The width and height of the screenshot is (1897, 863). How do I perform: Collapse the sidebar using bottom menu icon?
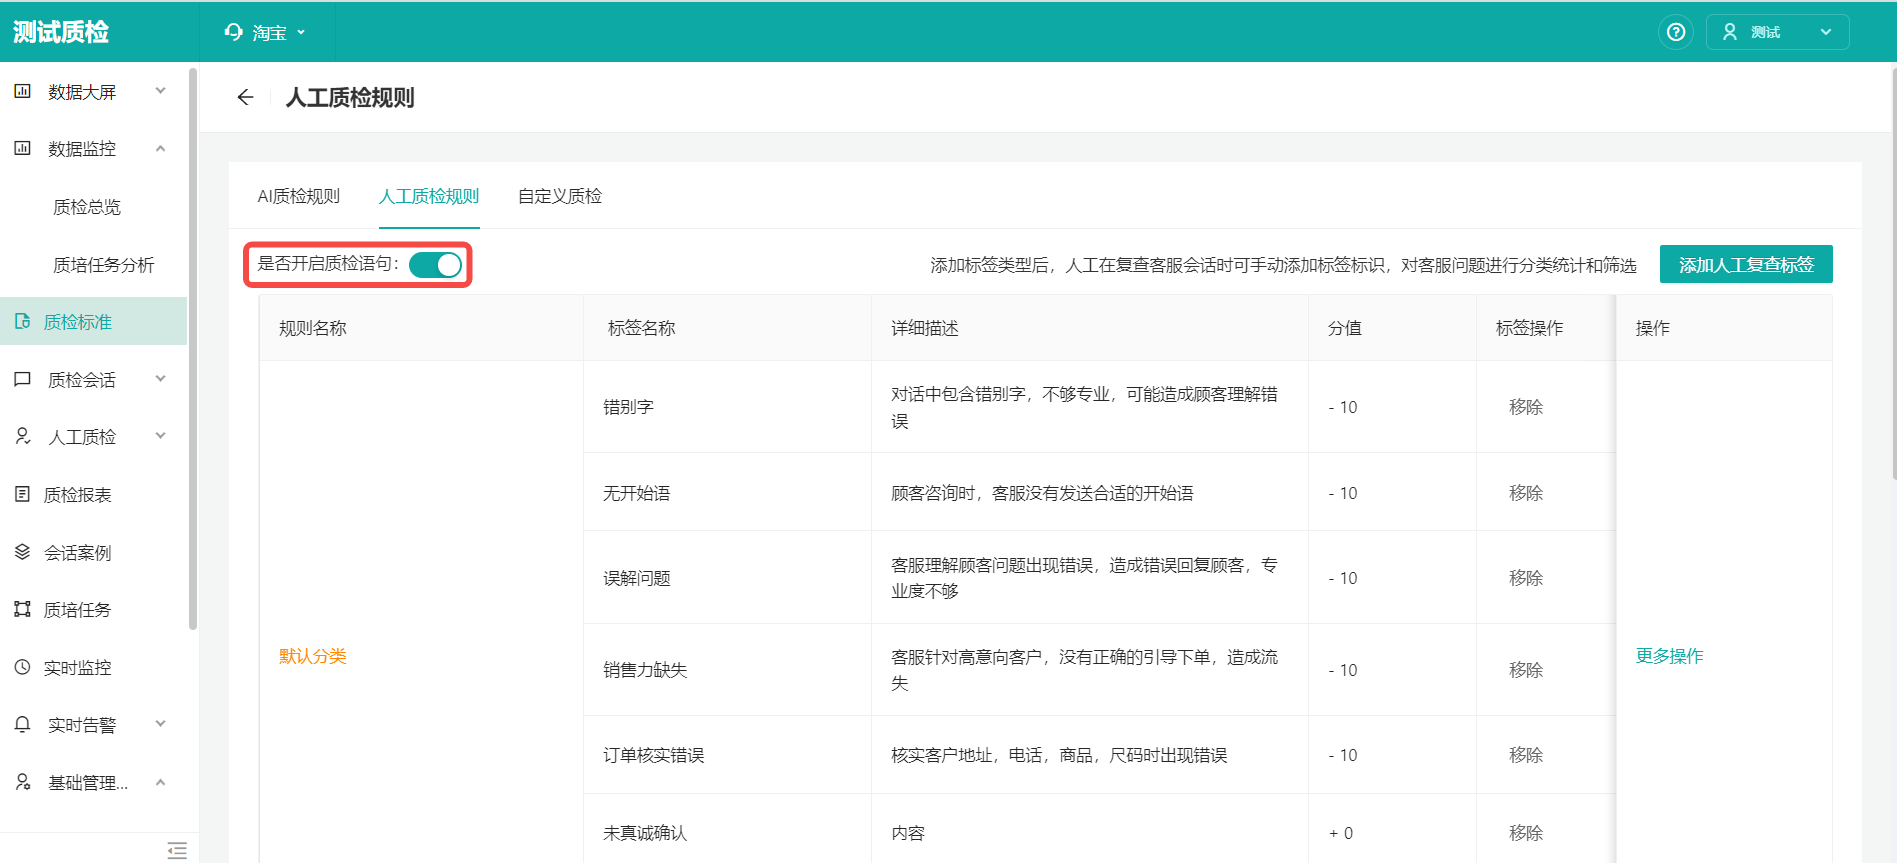tap(177, 850)
